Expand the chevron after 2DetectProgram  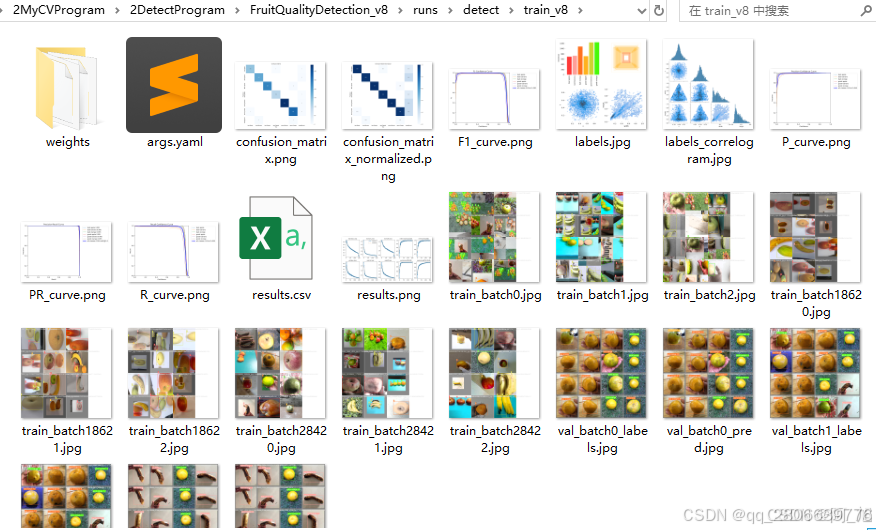[237, 11]
